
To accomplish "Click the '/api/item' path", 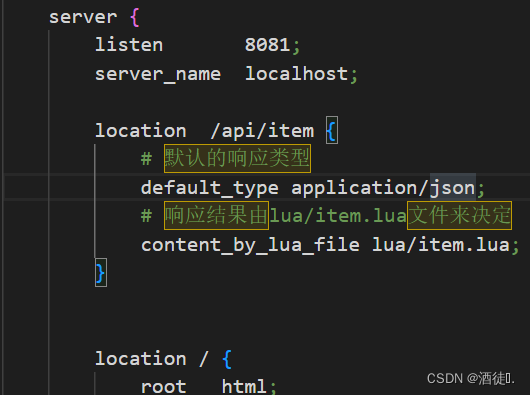I will coord(262,131).
